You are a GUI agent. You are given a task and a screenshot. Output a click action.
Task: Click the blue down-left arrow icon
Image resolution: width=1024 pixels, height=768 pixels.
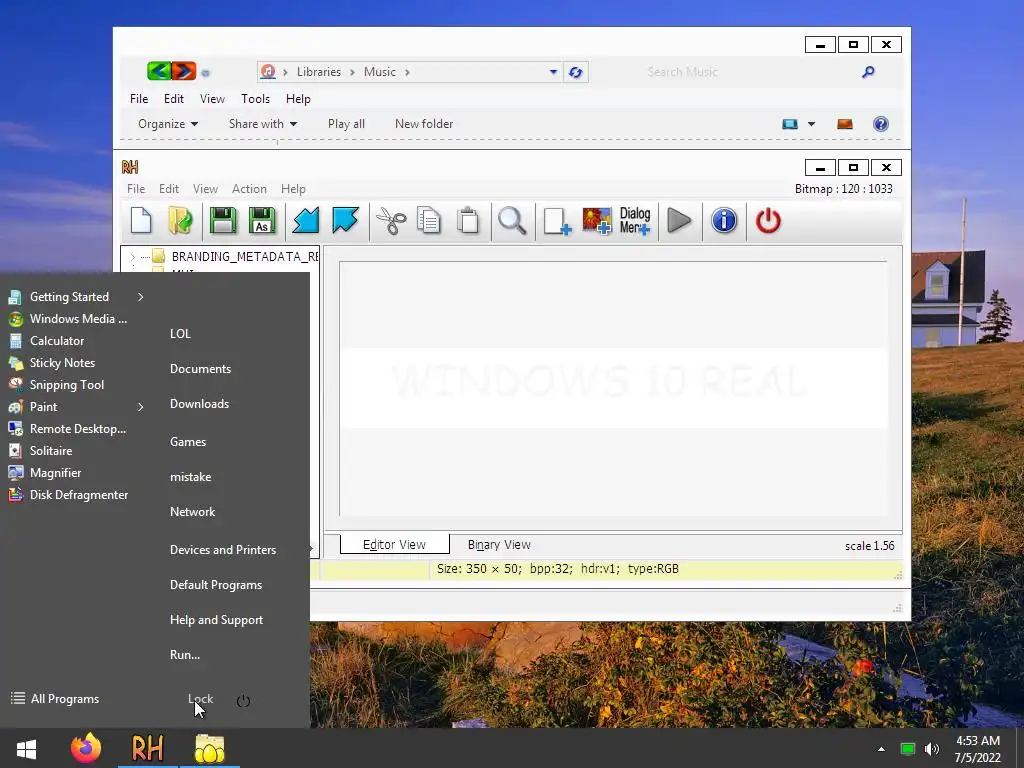[306, 221]
